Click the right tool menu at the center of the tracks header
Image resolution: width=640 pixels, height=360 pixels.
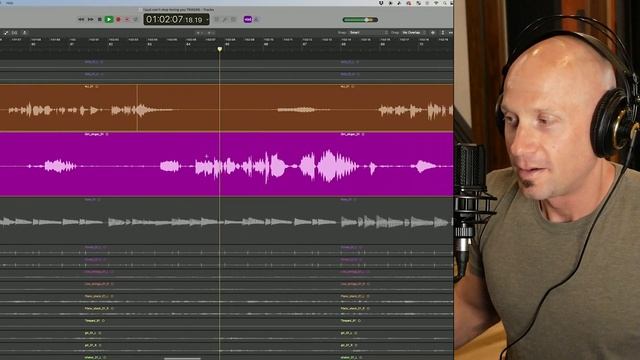click(x=210, y=33)
